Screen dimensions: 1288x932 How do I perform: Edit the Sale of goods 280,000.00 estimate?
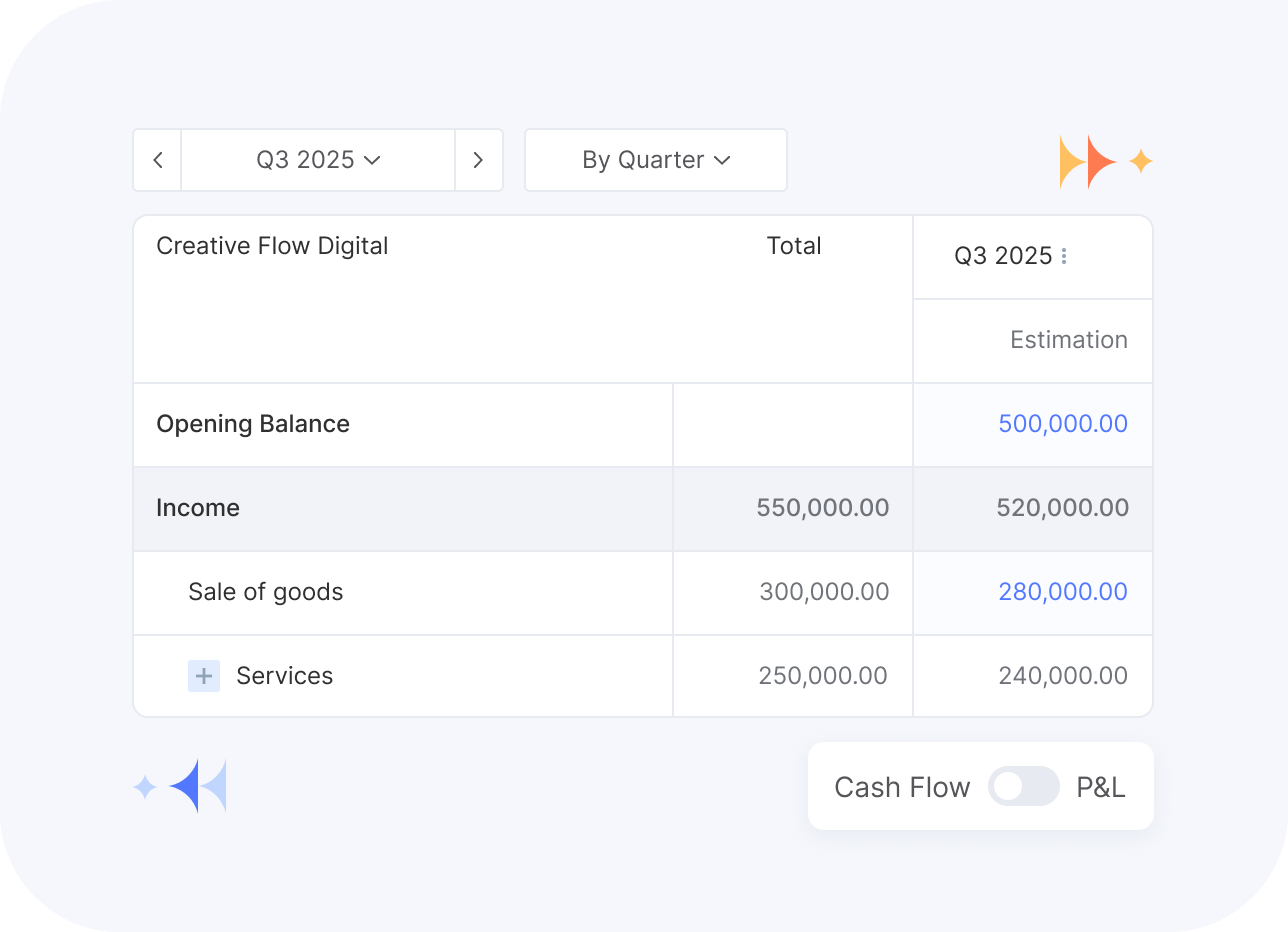1062,592
